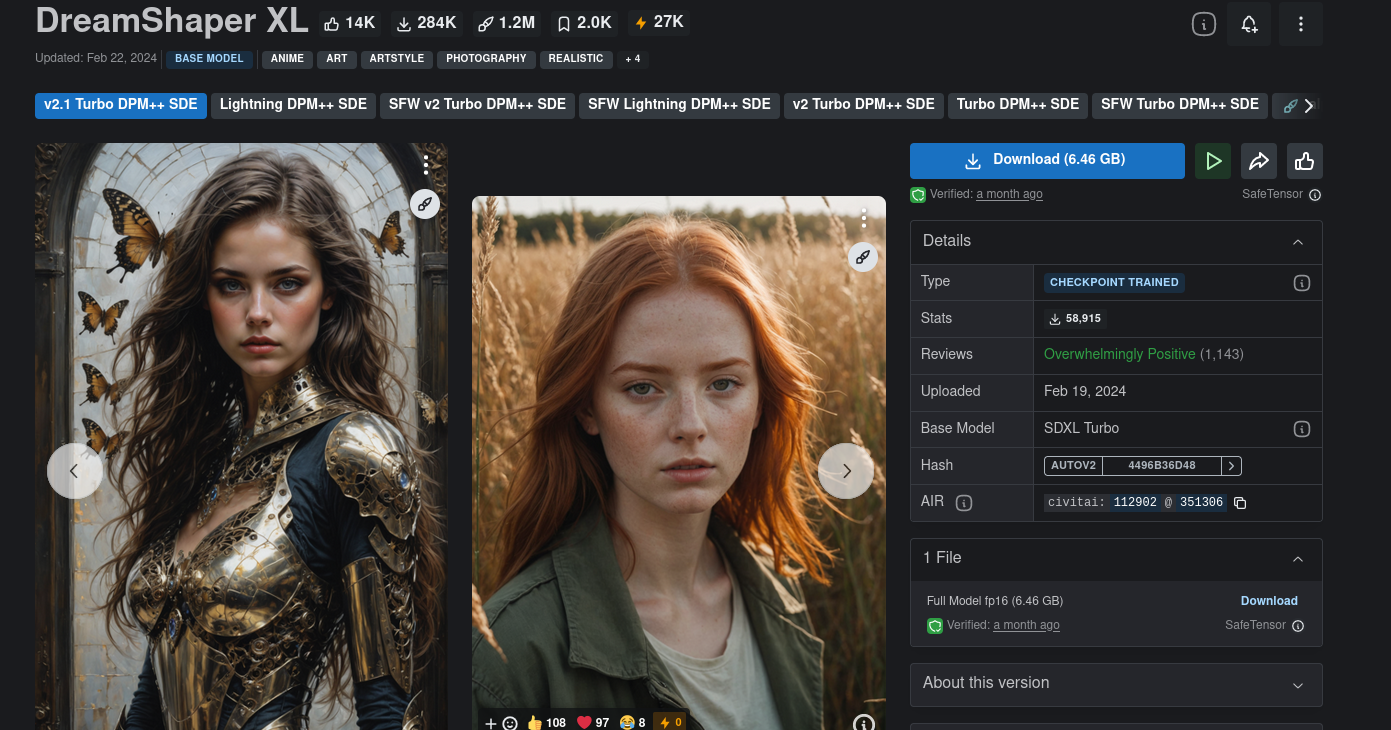Viewport: 1391px width, 730px height.
Task: Click 'a month ago' verified link under Download button
Action: [x=1009, y=195]
